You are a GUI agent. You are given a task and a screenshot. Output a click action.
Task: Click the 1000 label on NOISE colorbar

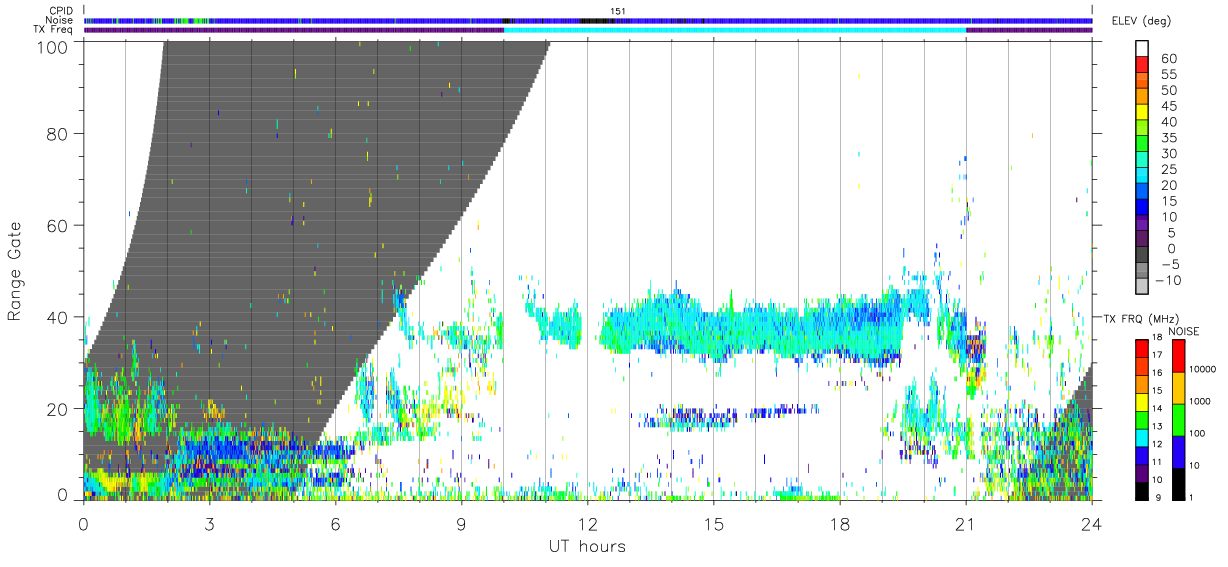pyautogui.click(x=1201, y=402)
